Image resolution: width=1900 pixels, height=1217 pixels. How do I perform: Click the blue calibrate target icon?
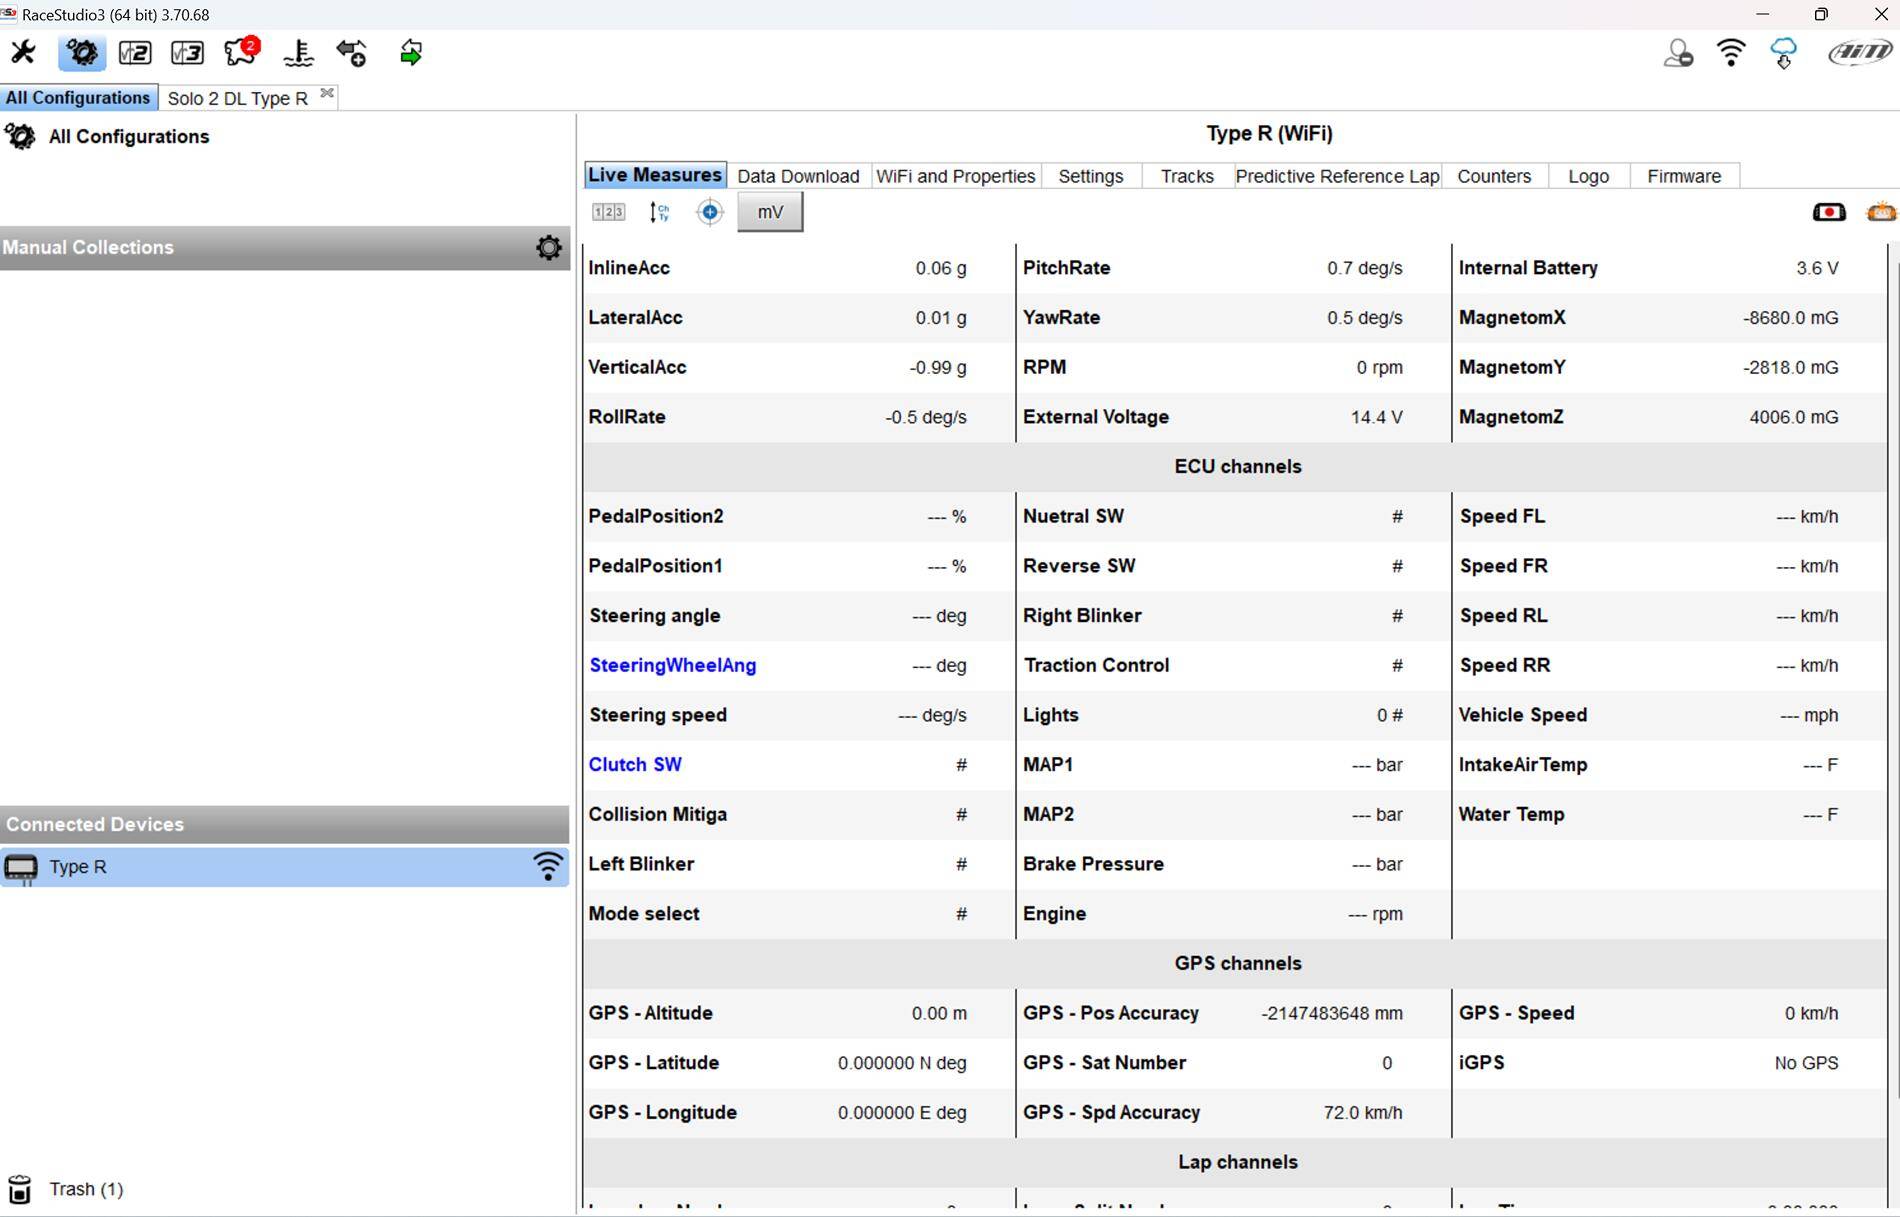click(710, 212)
